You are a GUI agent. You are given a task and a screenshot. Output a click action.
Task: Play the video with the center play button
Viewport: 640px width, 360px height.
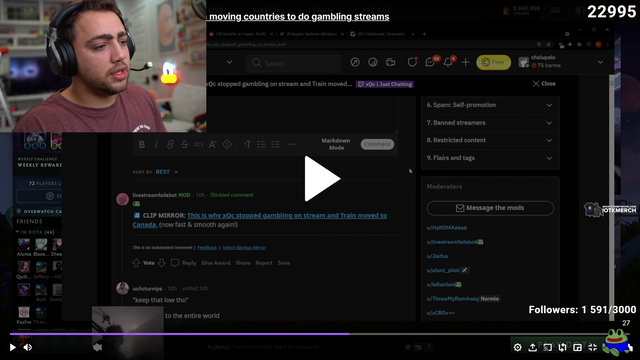(322, 178)
